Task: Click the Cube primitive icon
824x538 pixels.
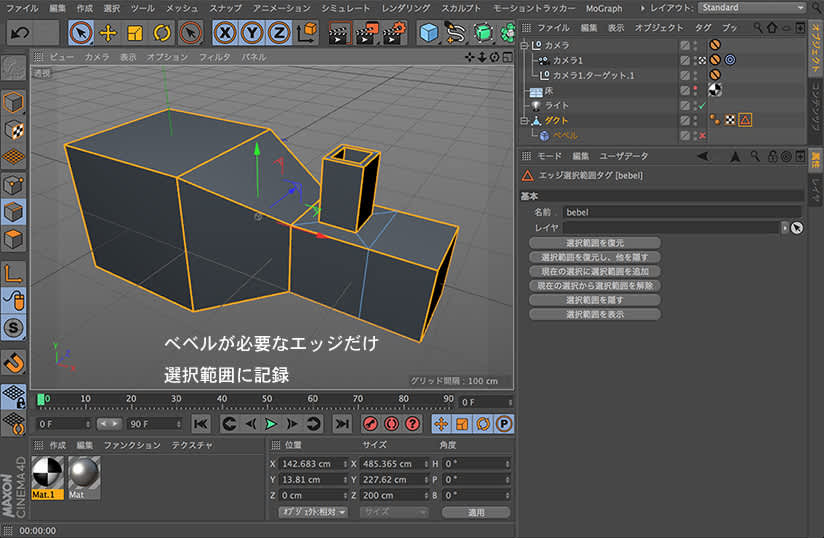Action: pos(429,34)
